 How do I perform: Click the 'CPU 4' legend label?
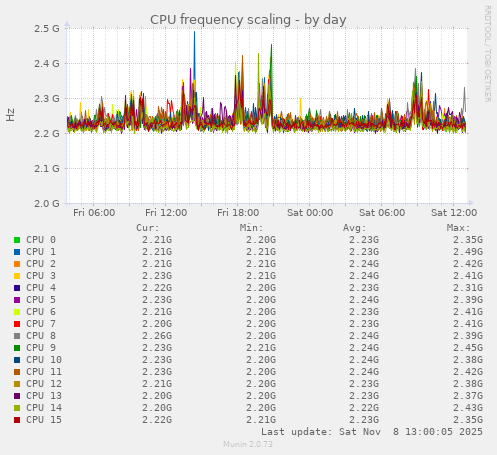41,288
